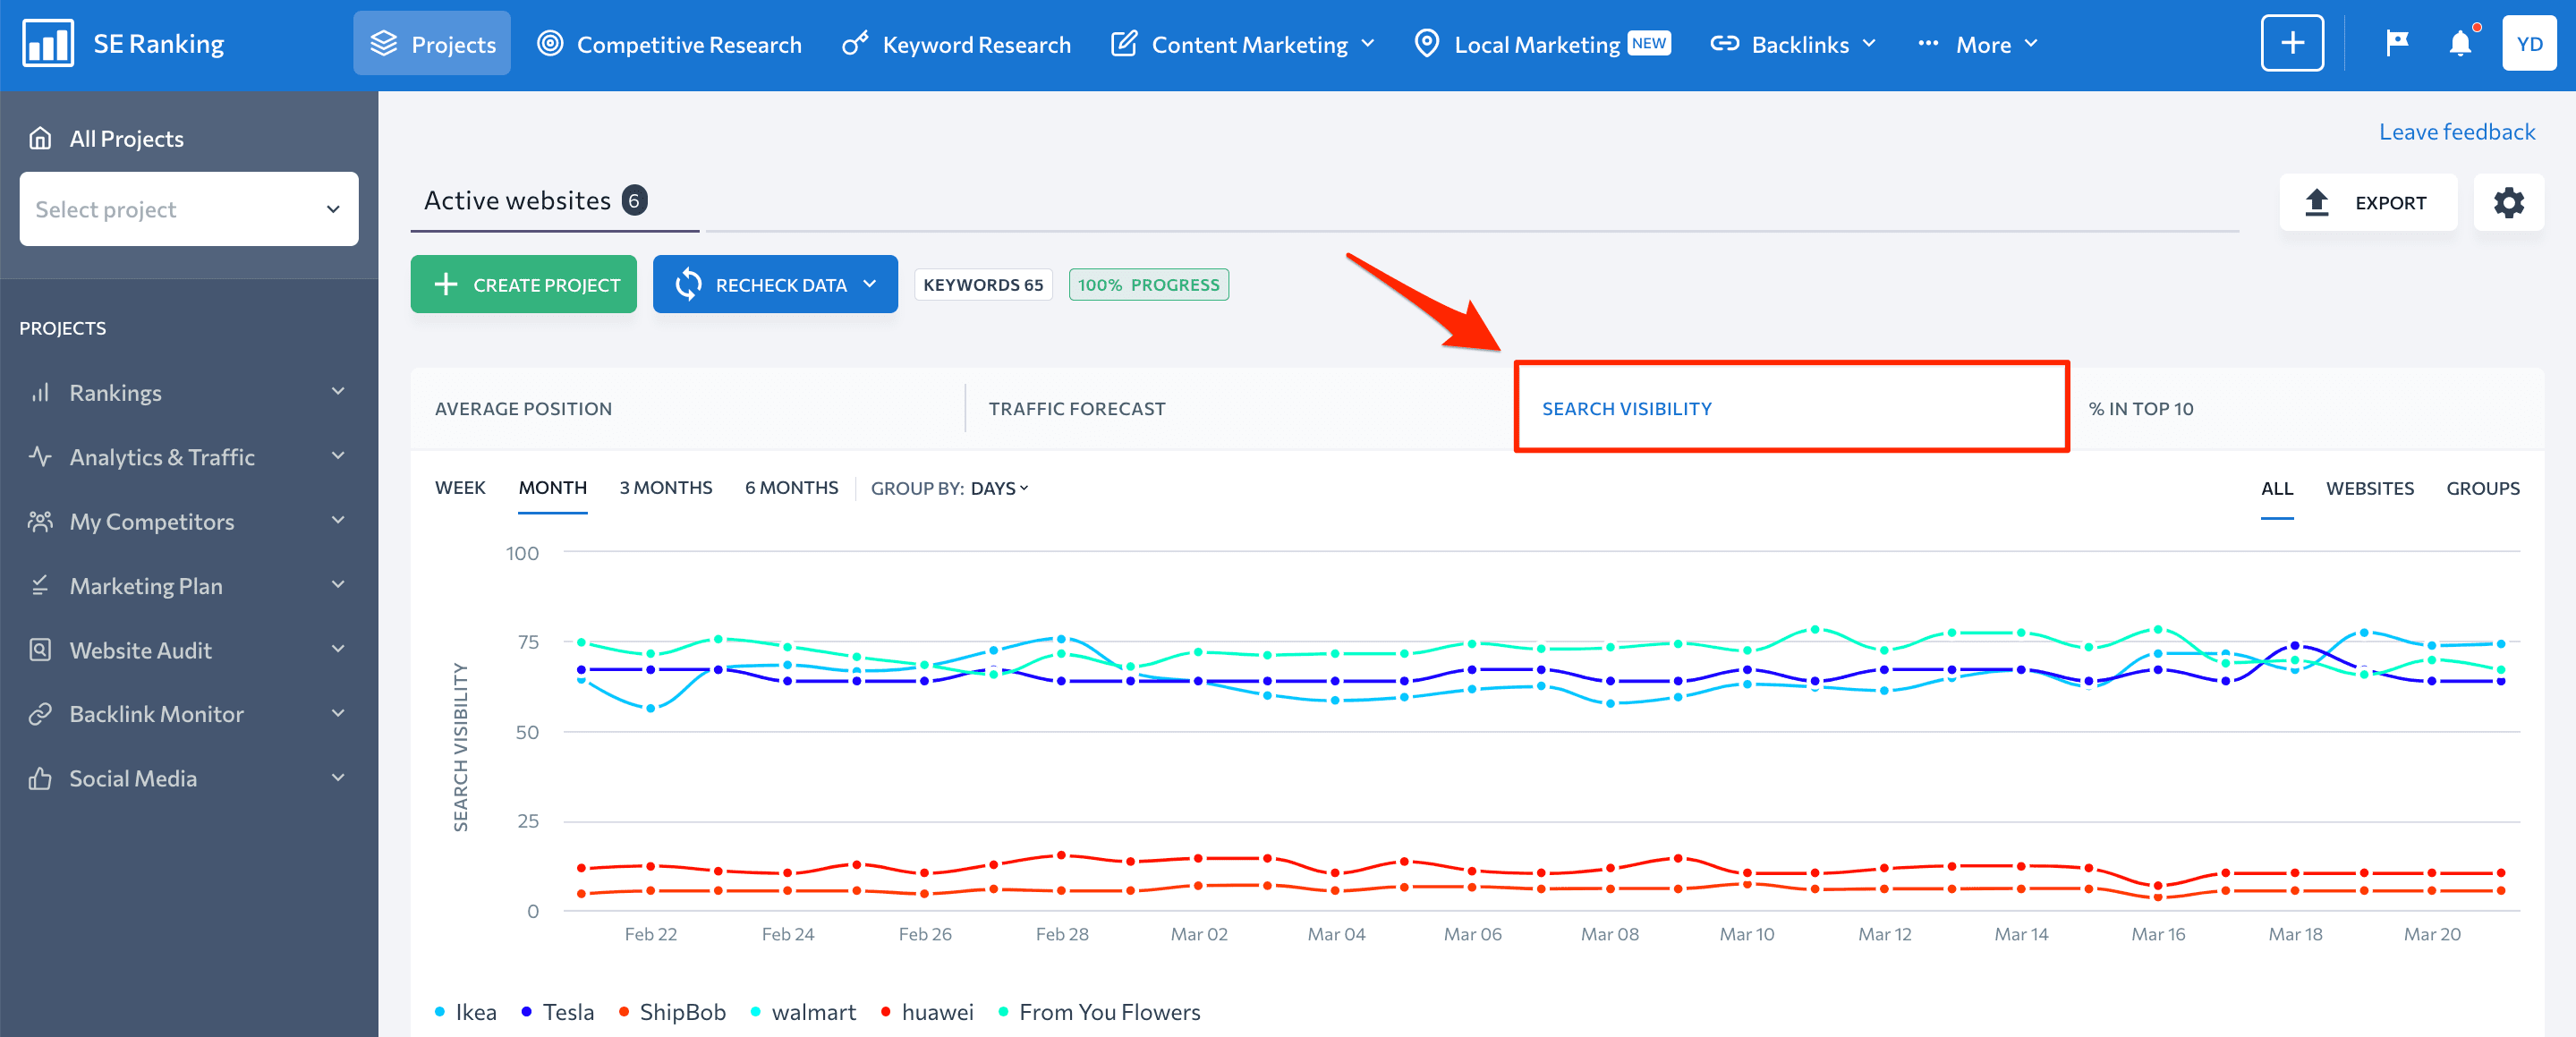Click the More ellipsis icon
Viewport: 2576px width, 1037px height.
click(x=1928, y=44)
